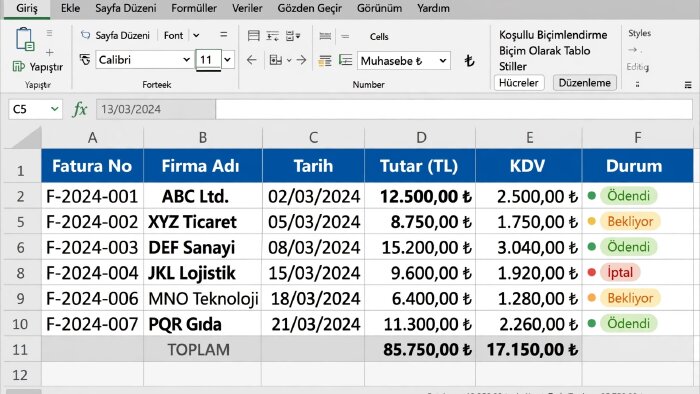Click the font size box showing 11
Screen dimensions: 700x394
[208, 60]
